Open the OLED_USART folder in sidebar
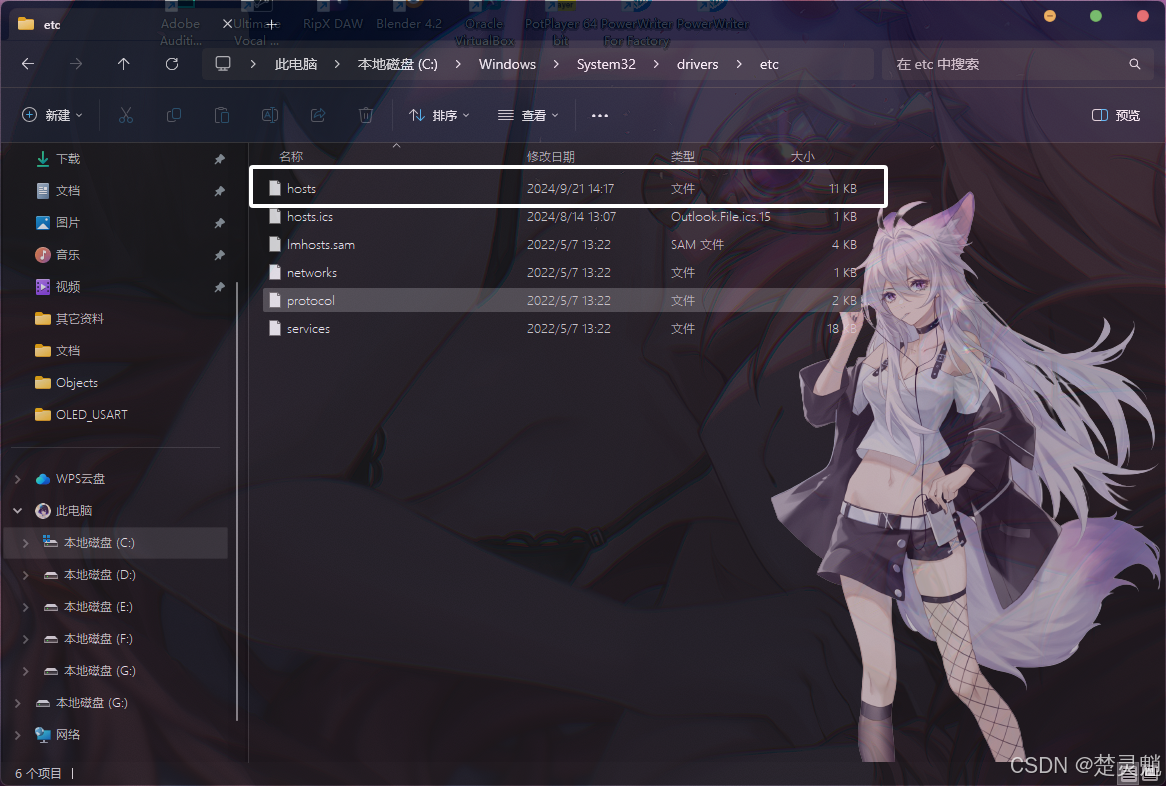The width and height of the screenshot is (1166, 786). coord(91,415)
